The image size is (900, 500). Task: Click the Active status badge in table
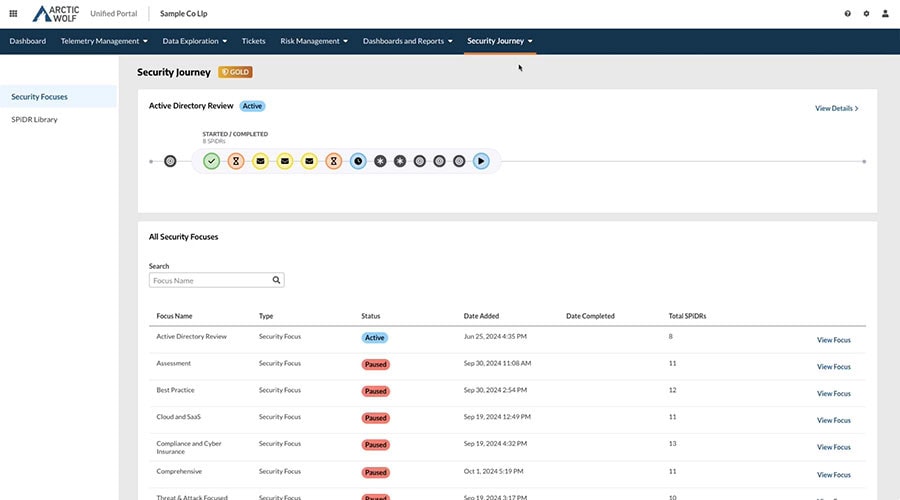click(374, 338)
